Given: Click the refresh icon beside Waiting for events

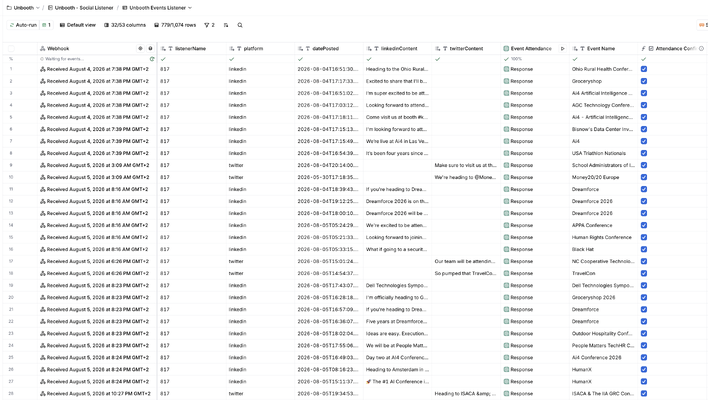Looking at the screenshot, I should tap(152, 59).
